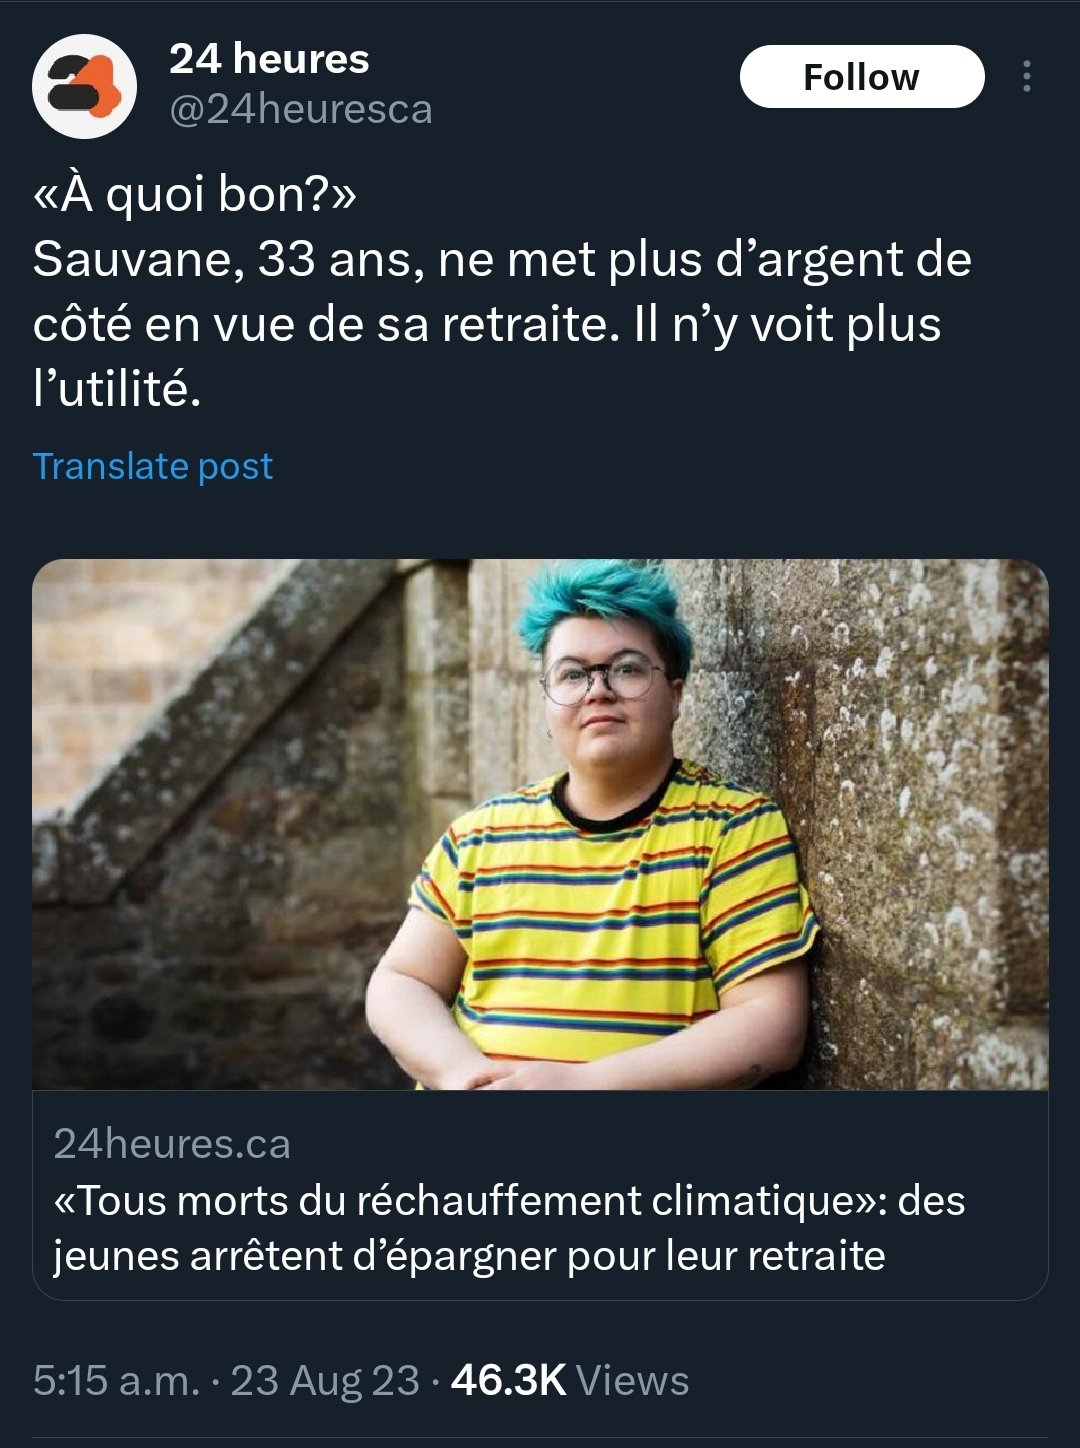The width and height of the screenshot is (1080, 1448).
Task: Click the "Views" label beside the count
Action: [x=633, y=1380]
